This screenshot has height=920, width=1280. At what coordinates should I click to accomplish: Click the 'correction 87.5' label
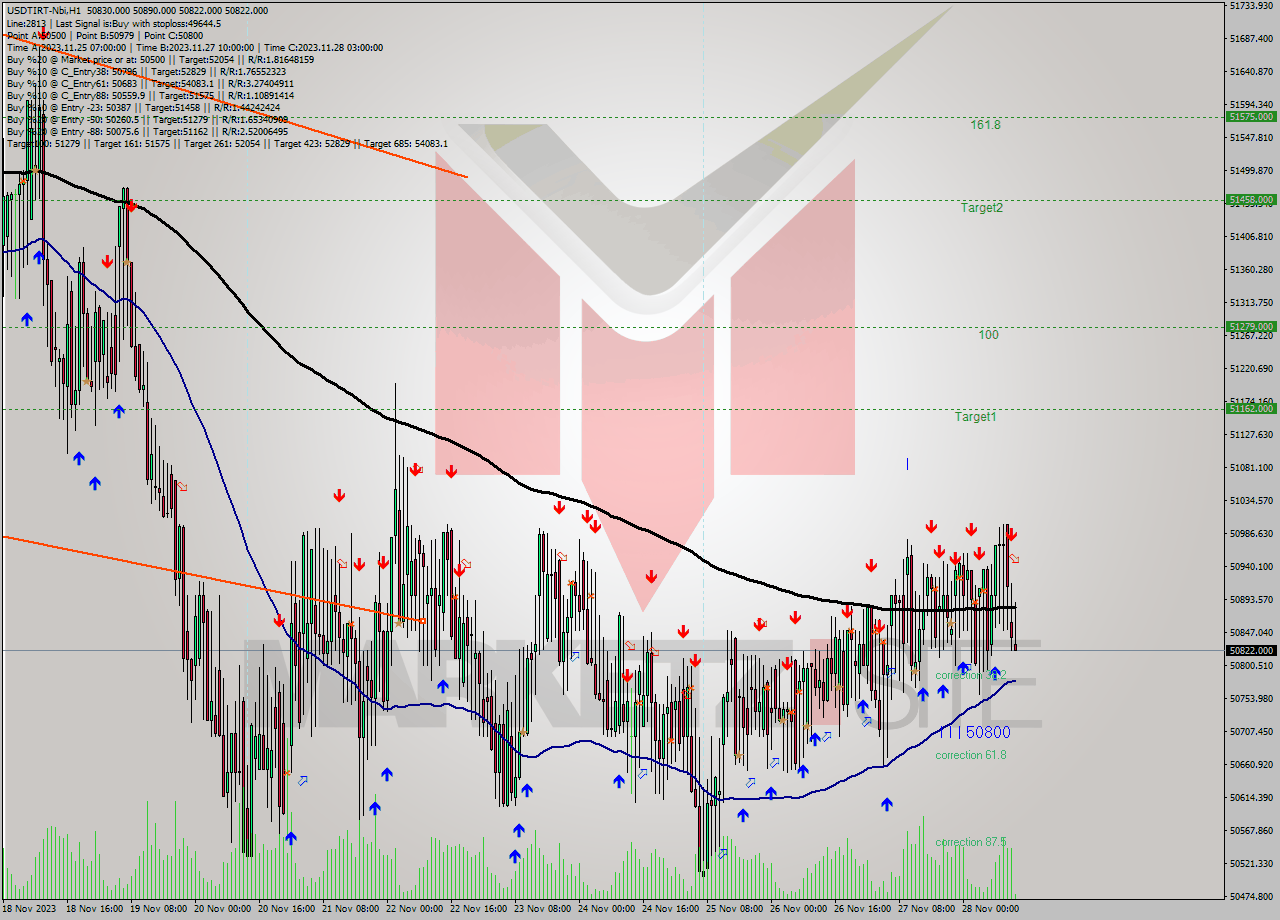click(970, 842)
